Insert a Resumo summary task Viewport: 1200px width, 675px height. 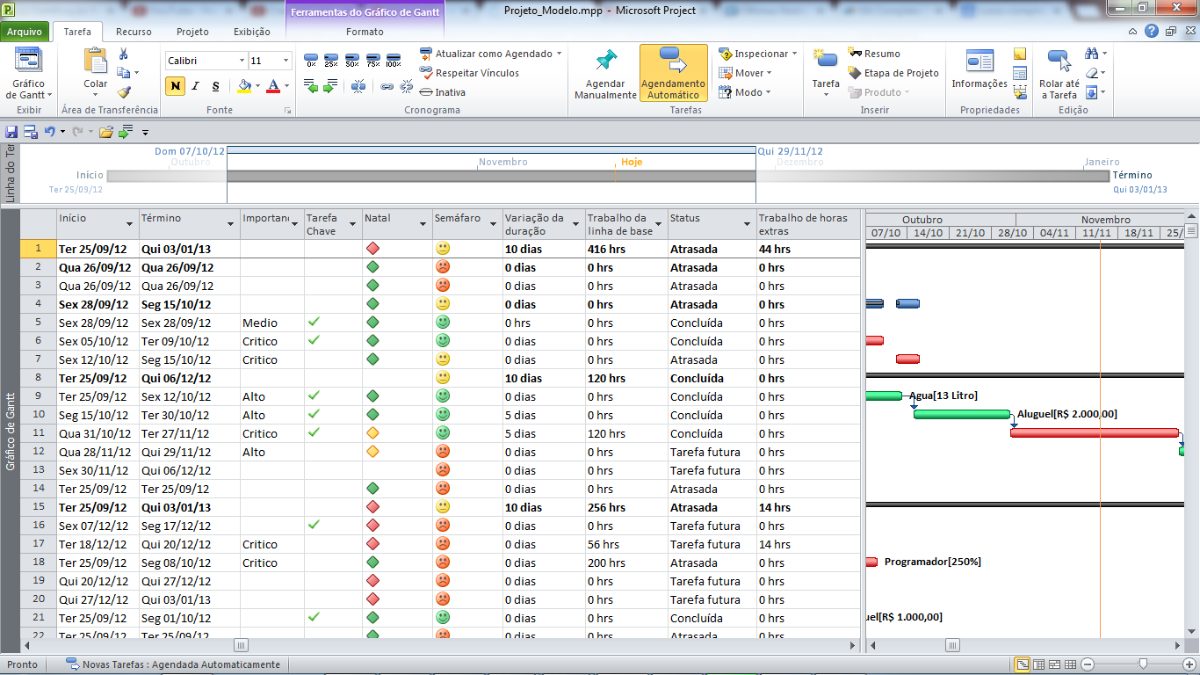874,54
